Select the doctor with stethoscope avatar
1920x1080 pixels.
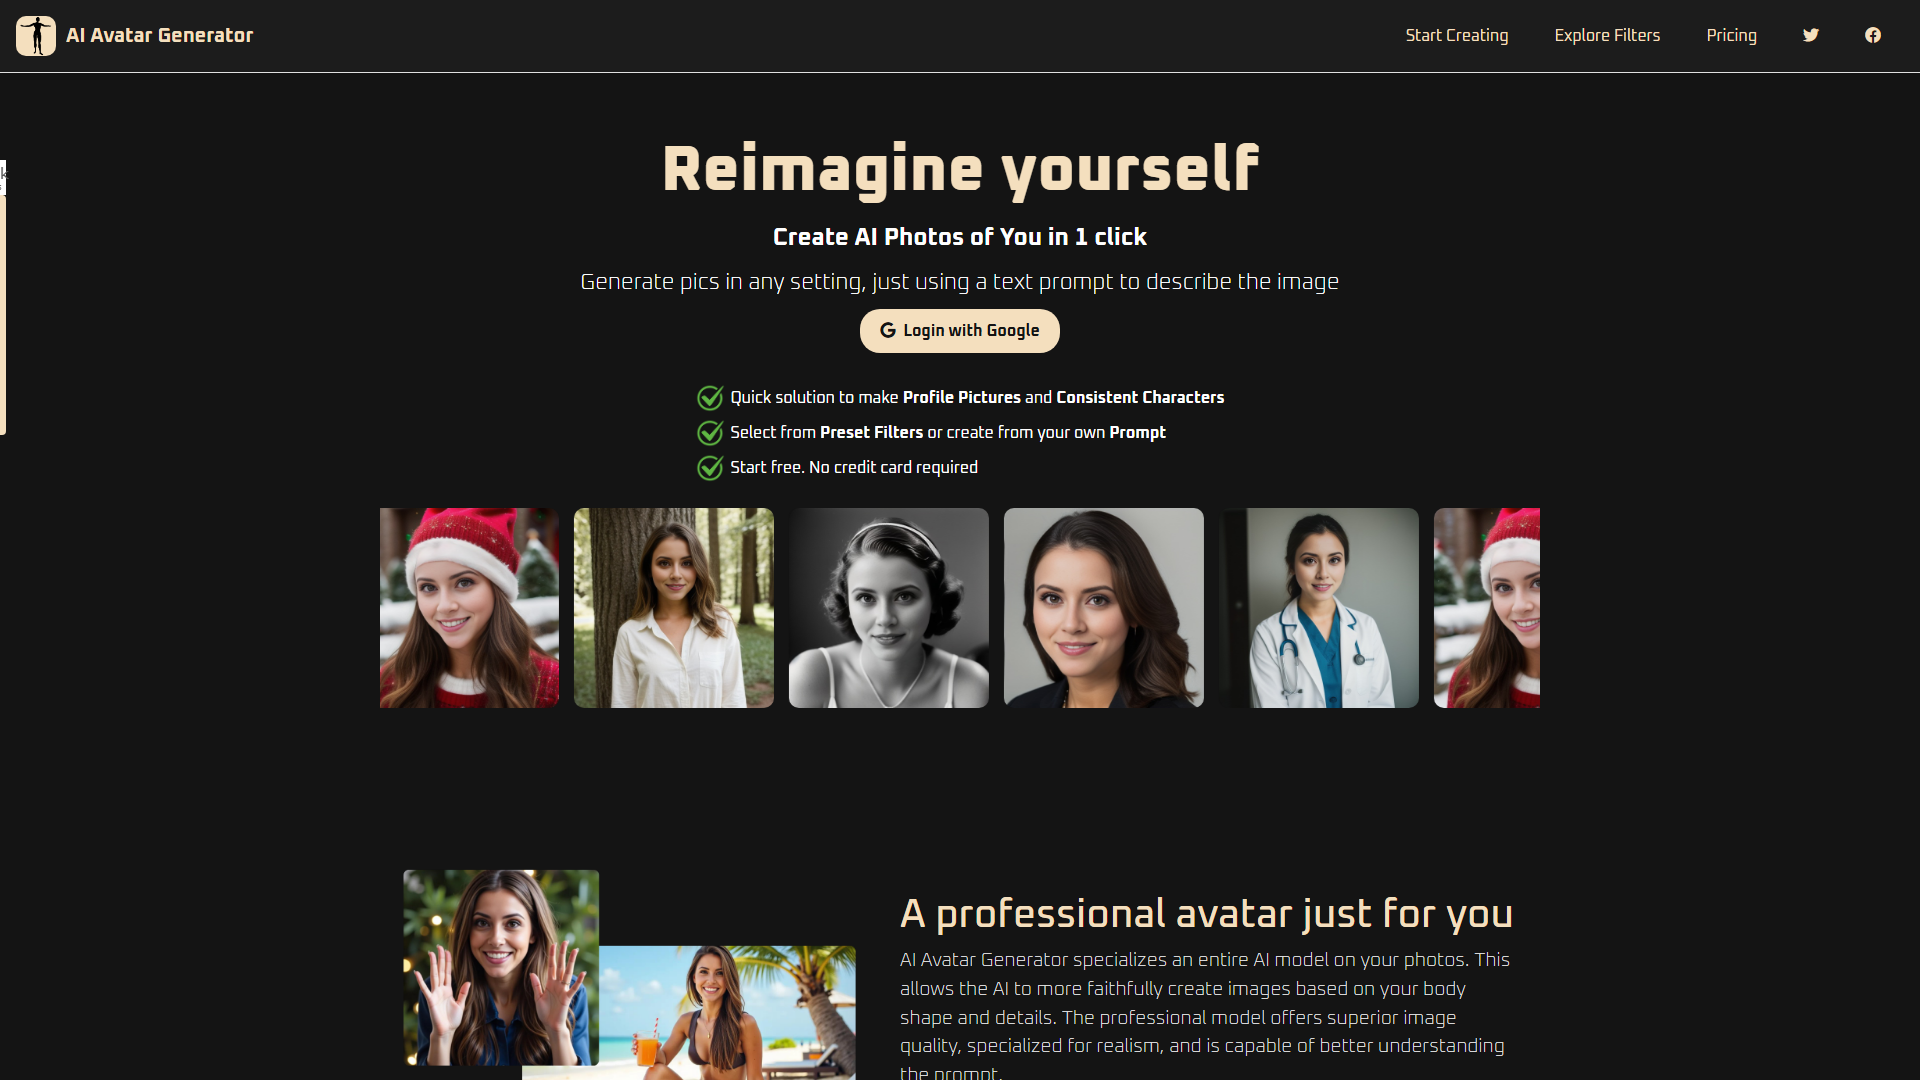click(x=1318, y=608)
